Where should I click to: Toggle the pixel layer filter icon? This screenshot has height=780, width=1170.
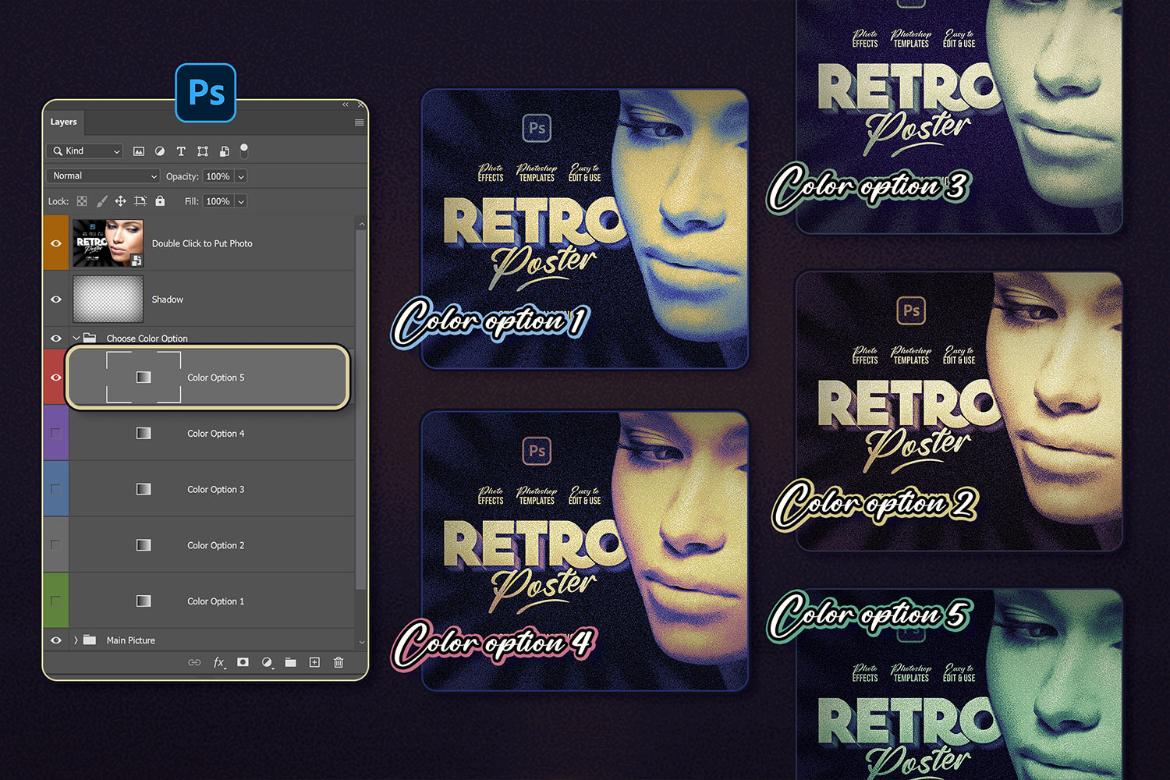pos(139,152)
